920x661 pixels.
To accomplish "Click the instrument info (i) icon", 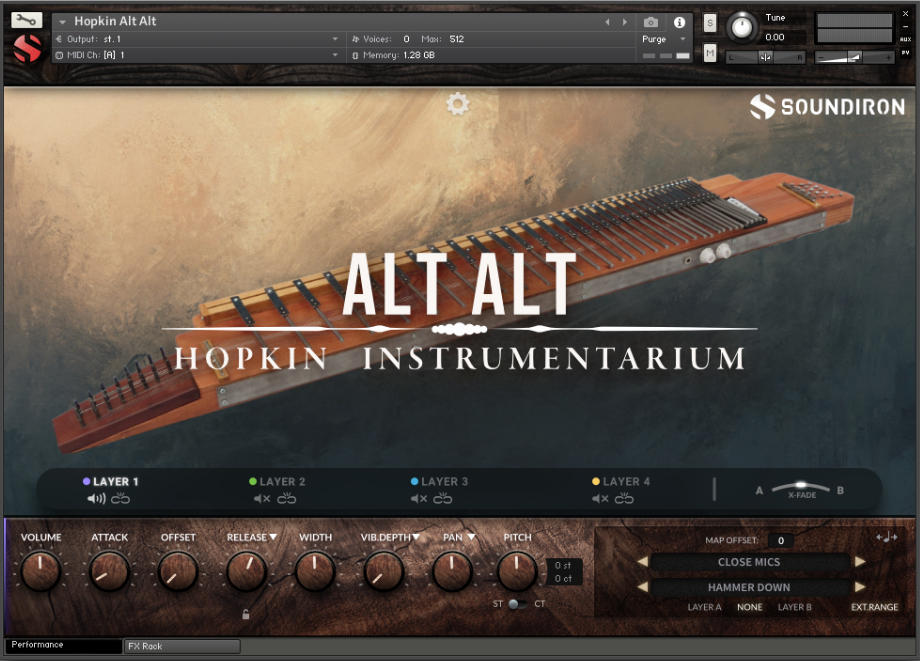I will tap(680, 22).
